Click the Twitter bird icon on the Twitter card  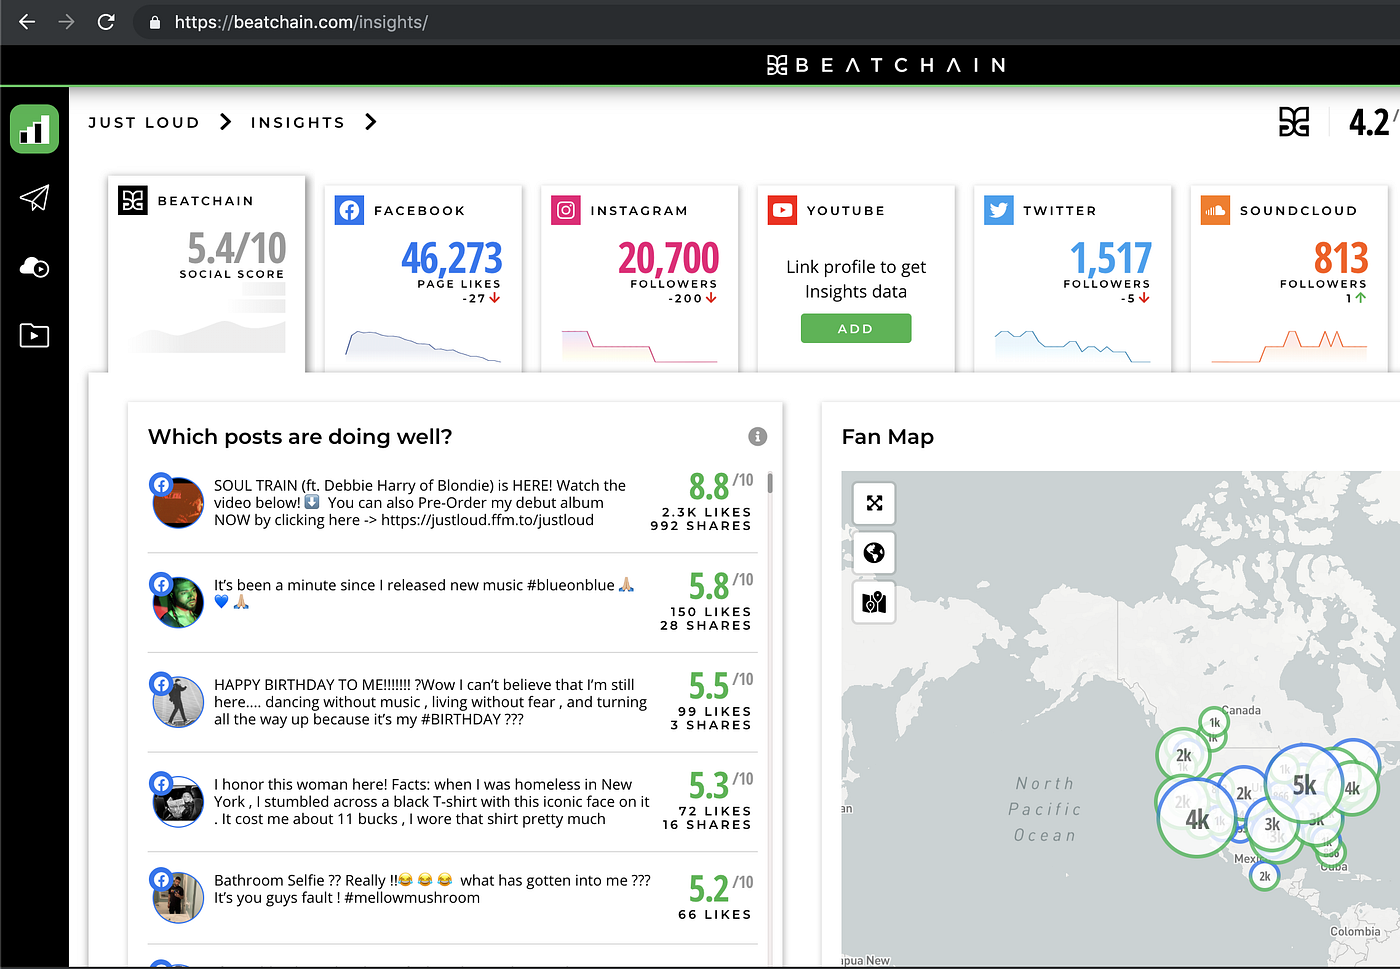coord(999,210)
